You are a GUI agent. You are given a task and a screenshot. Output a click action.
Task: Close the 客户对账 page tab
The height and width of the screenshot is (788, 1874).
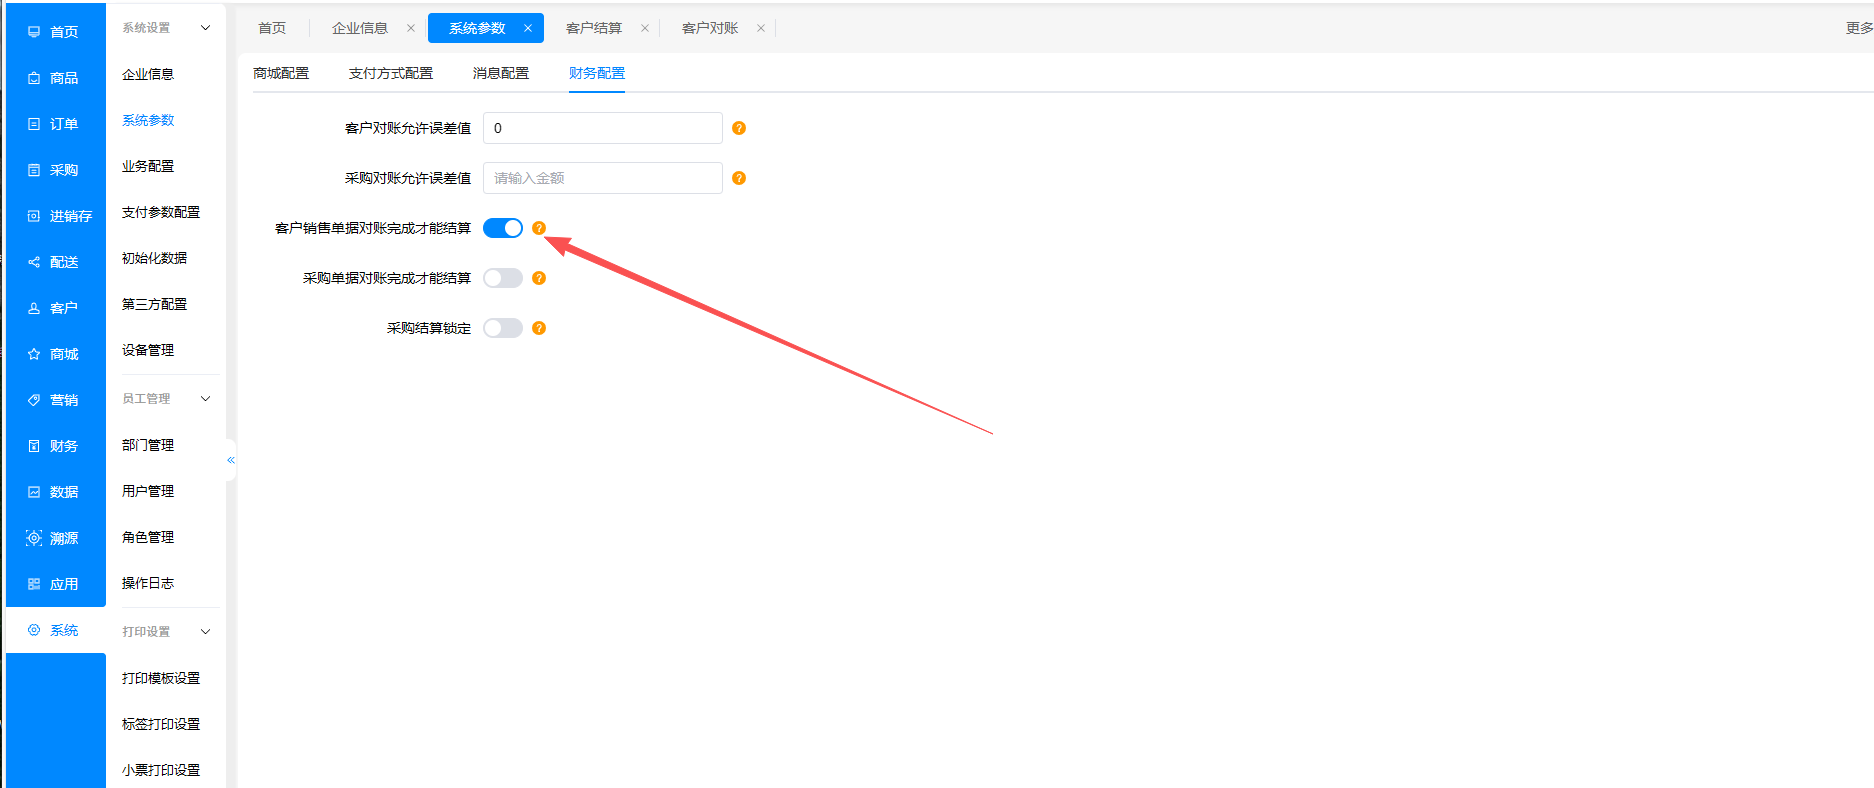click(761, 28)
